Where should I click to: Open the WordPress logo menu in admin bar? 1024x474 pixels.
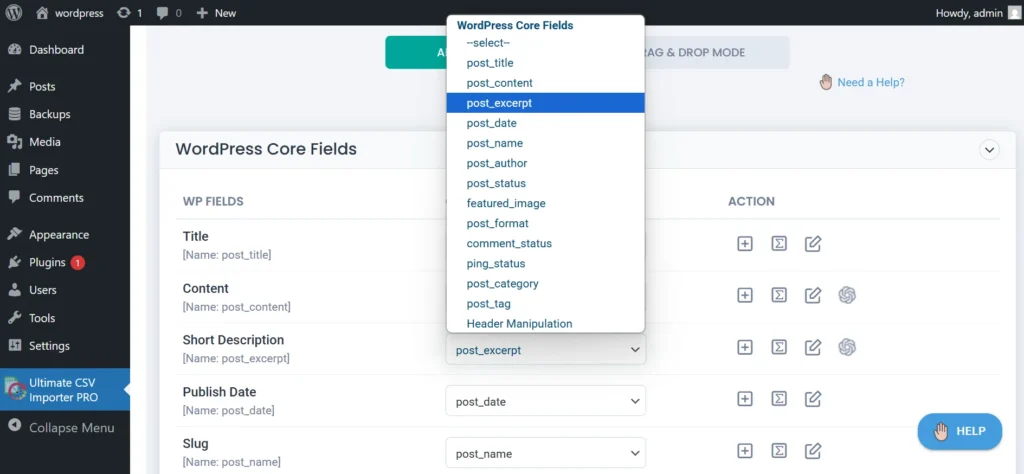click(14, 13)
